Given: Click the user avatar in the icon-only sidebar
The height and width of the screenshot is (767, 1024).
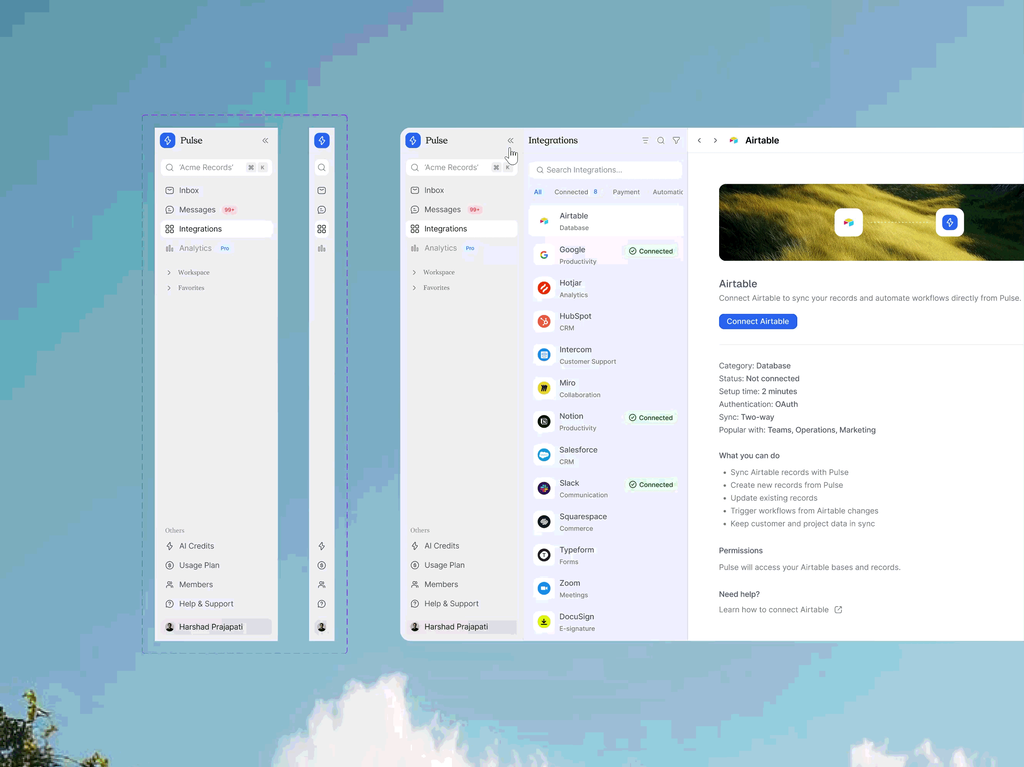Looking at the screenshot, I should [x=321, y=627].
